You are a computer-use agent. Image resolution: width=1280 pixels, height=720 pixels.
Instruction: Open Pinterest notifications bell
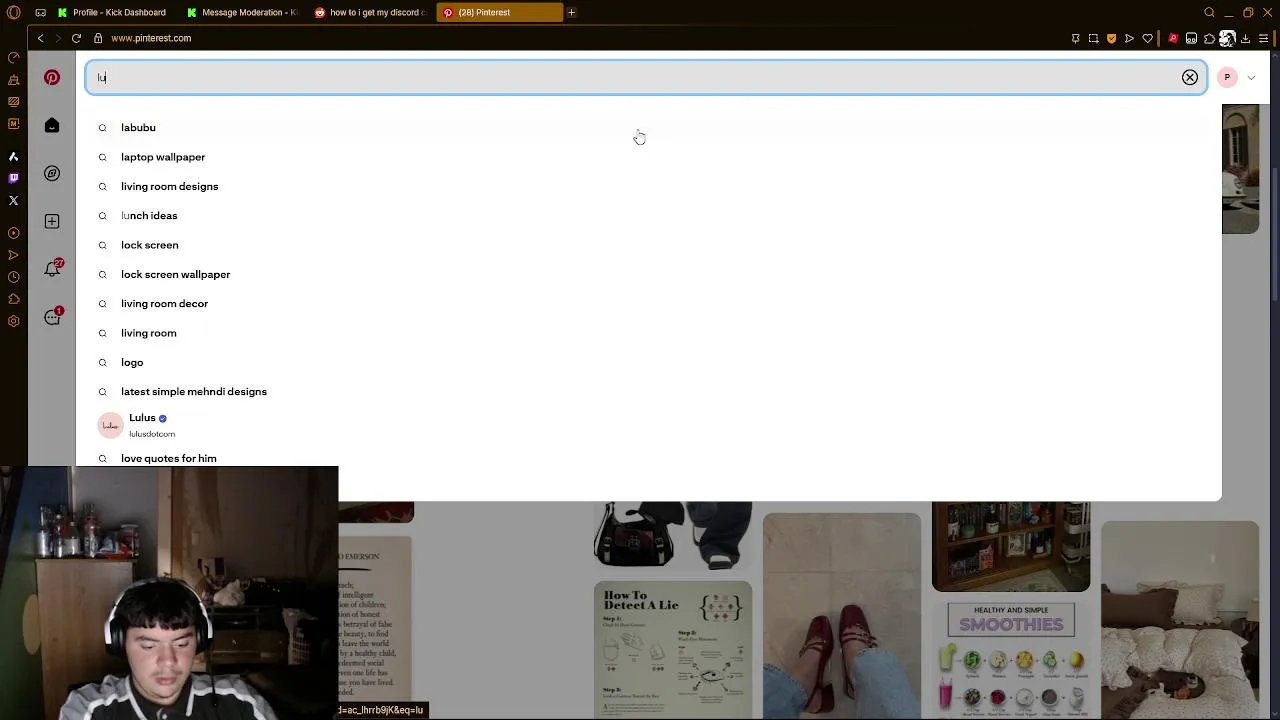tap(52, 269)
